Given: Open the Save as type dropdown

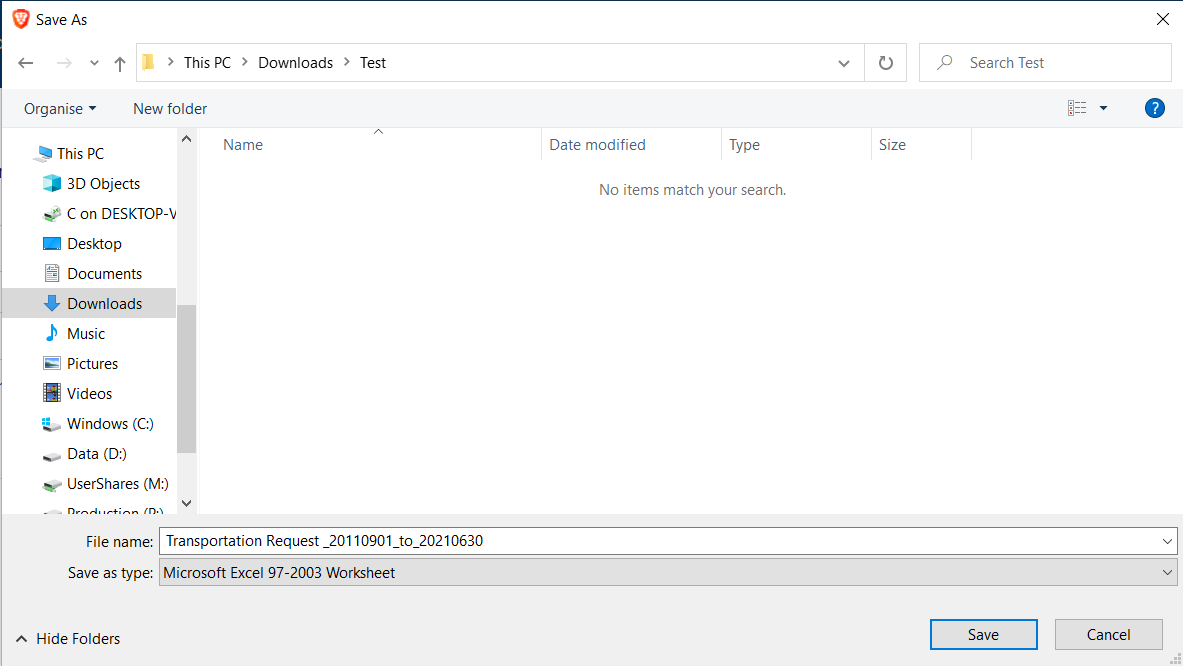Looking at the screenshot, I should pos(1166,572).
